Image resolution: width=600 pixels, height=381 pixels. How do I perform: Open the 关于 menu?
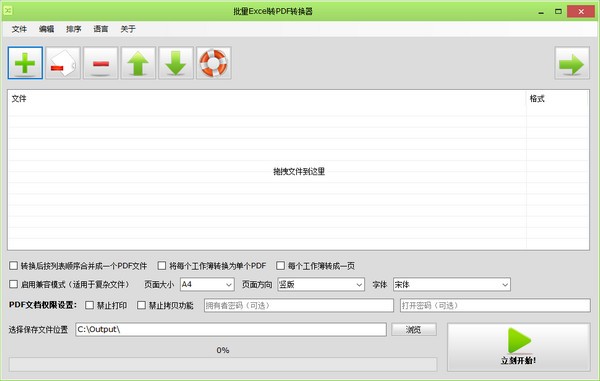128,29
